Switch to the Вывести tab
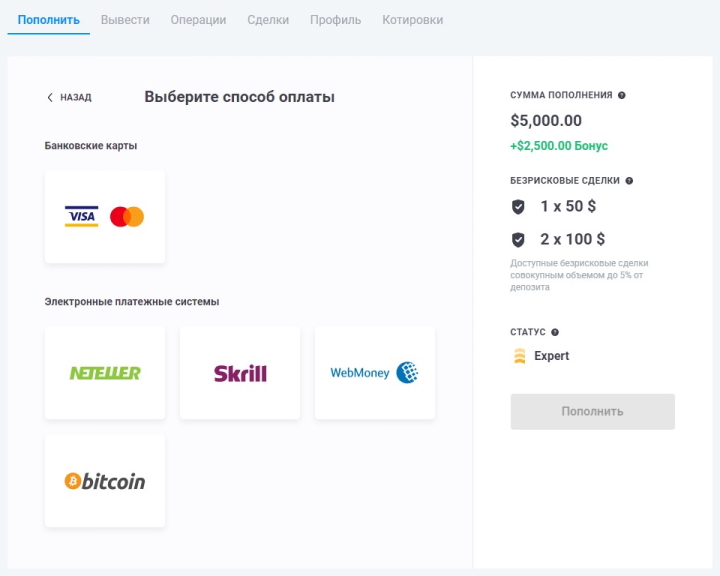The image size is (720, 576). click(125, 20)
